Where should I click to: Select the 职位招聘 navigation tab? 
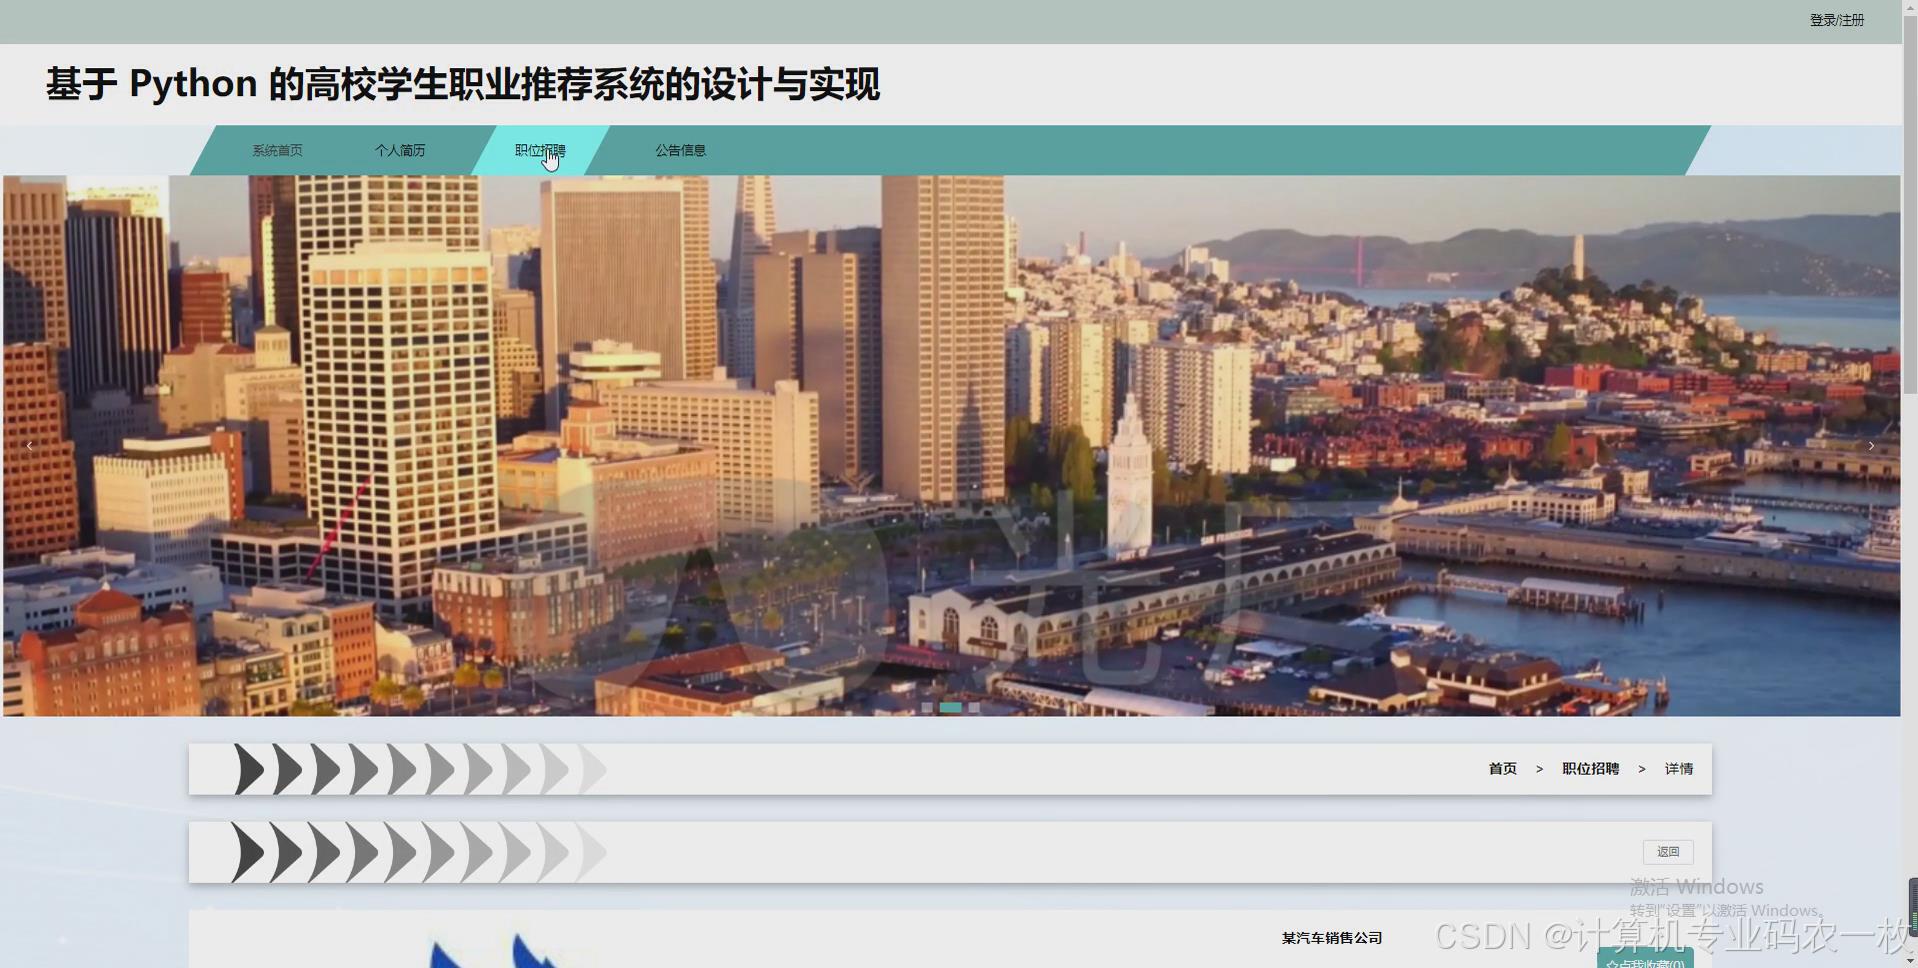click(x=540, y=150)
